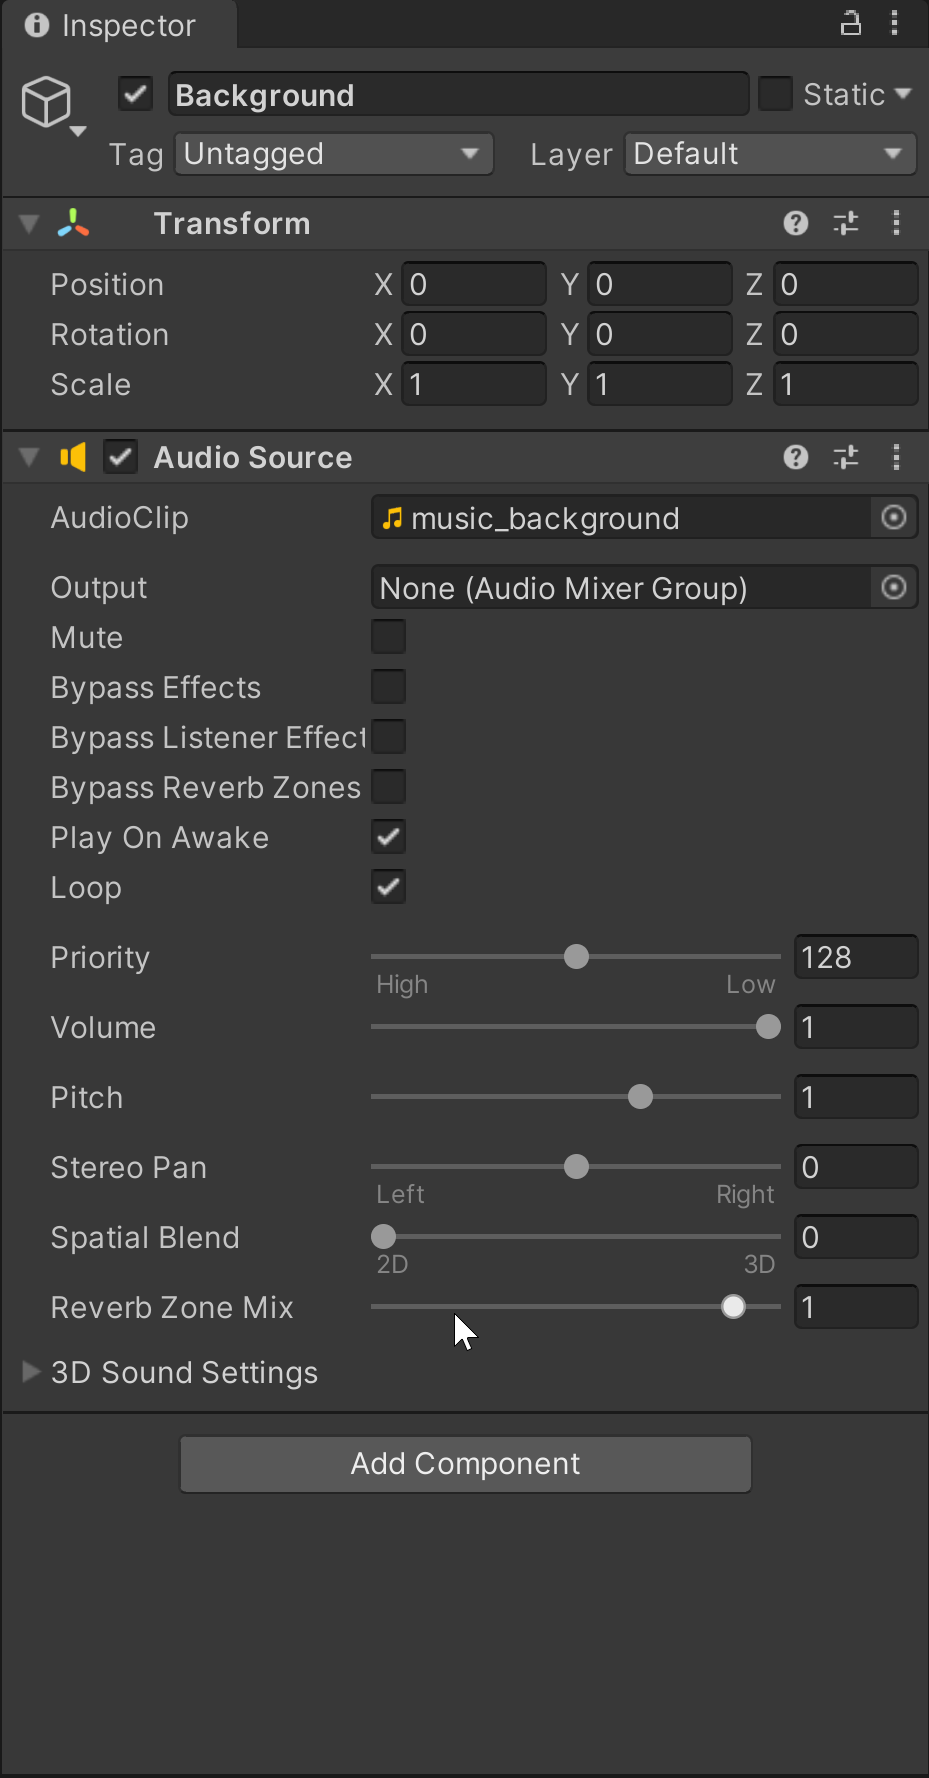
Task: Open the Tag dropdown showing Untagged
Action: point(334,154)
